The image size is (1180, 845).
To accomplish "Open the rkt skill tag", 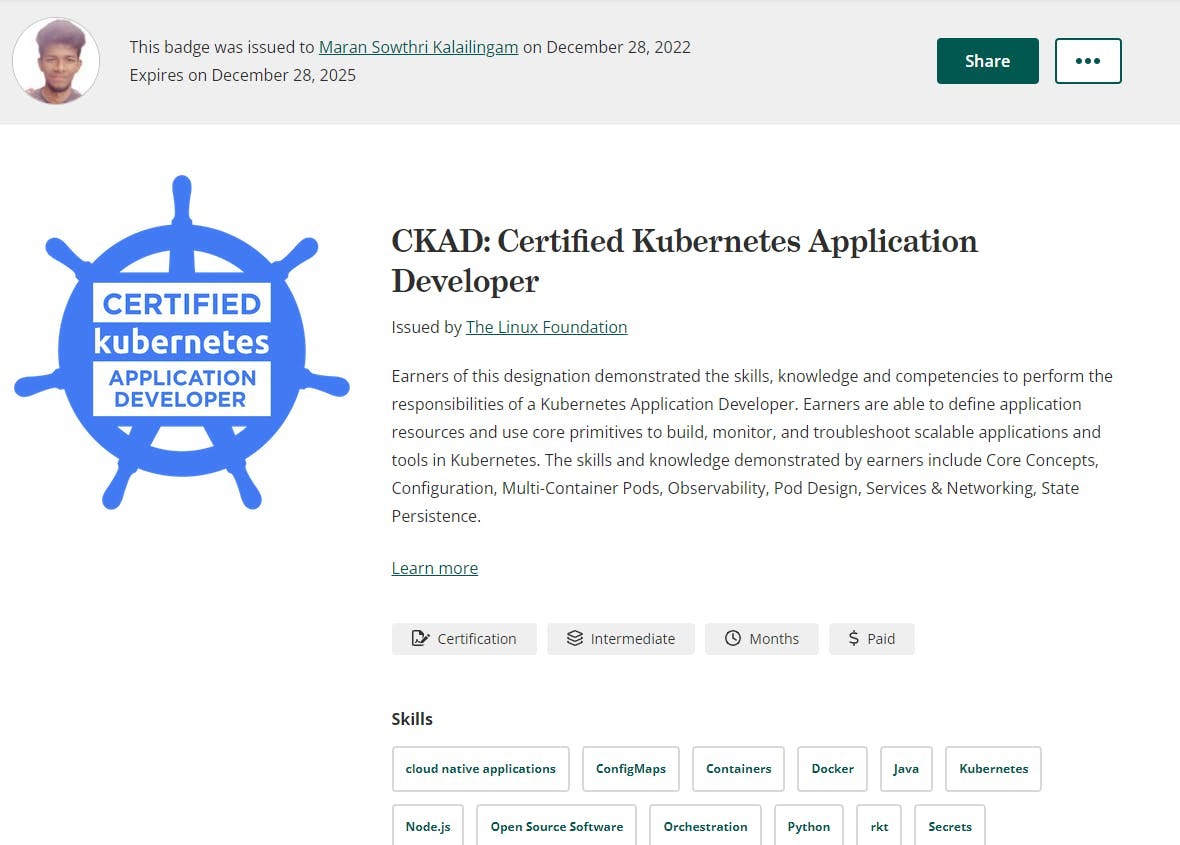I will [879, 825].
